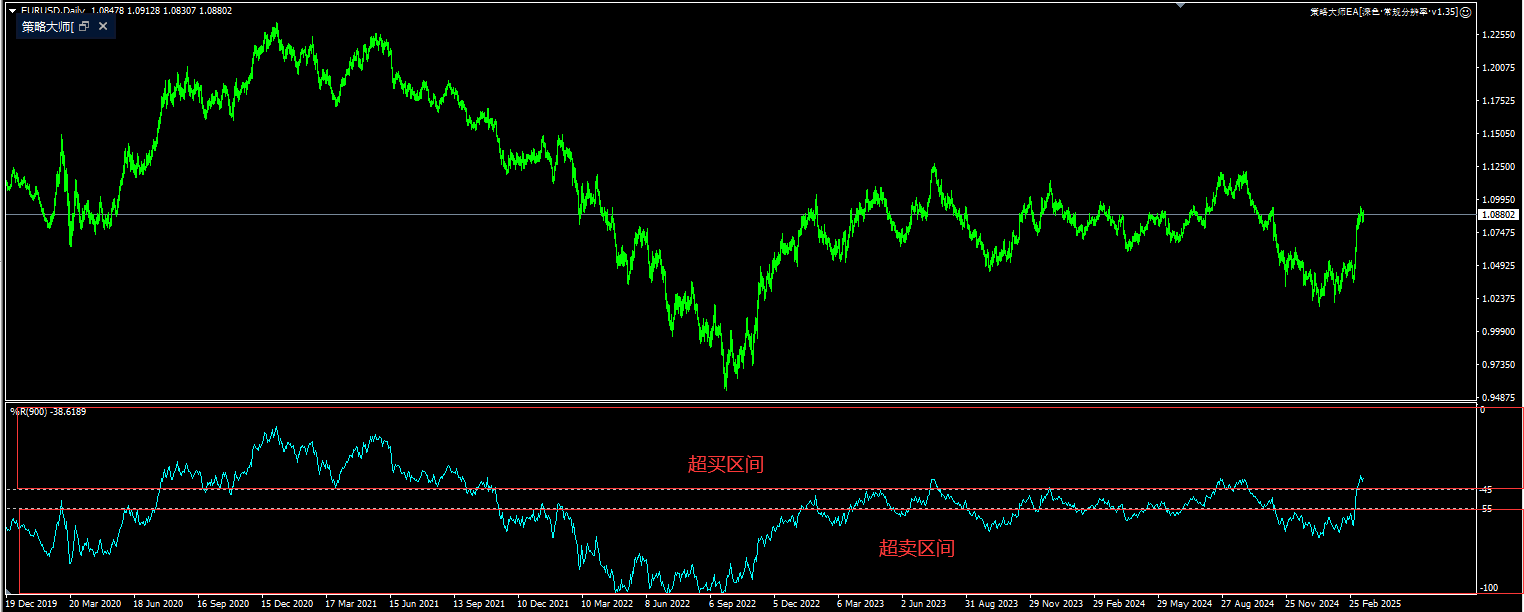Click the 10 Mar 2022 date on the time axis
1524x612 pixels.
coord(606,604)
